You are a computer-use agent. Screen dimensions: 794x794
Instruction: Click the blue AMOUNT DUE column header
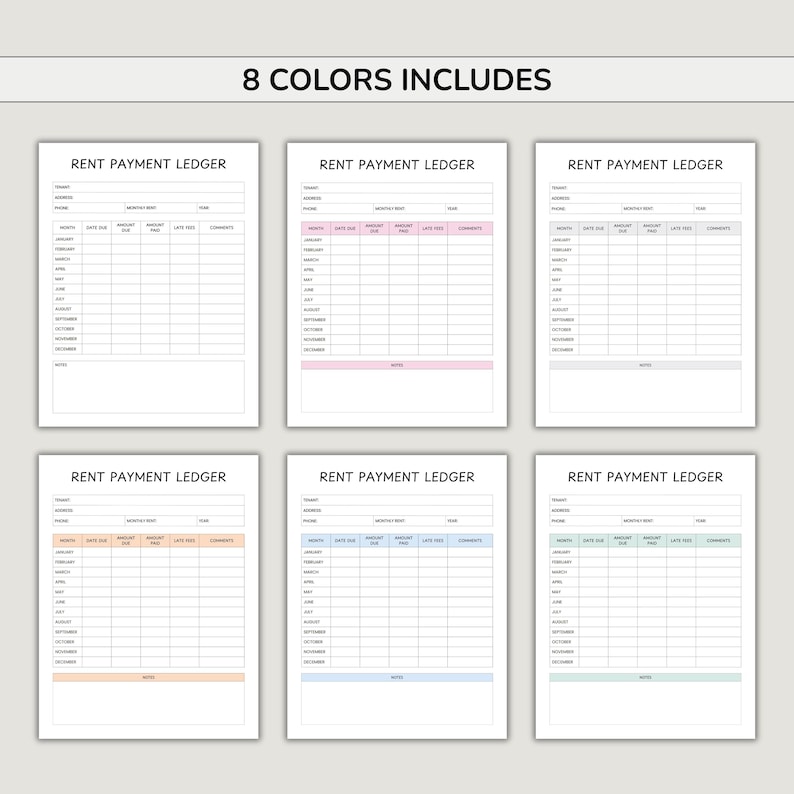(374, 540)
